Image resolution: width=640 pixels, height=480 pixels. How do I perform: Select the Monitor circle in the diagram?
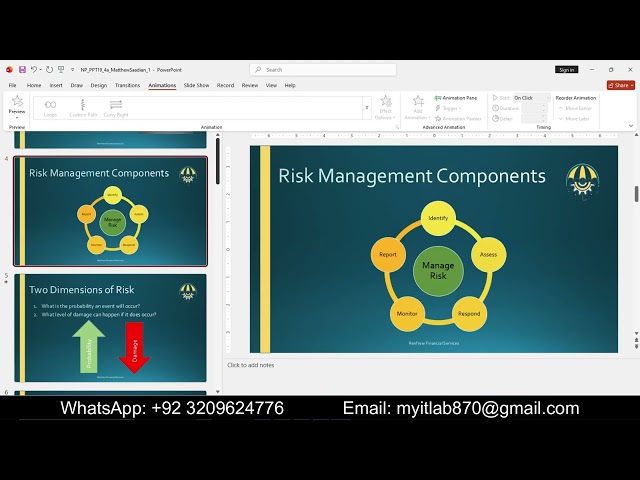click(x=407, y=313)
